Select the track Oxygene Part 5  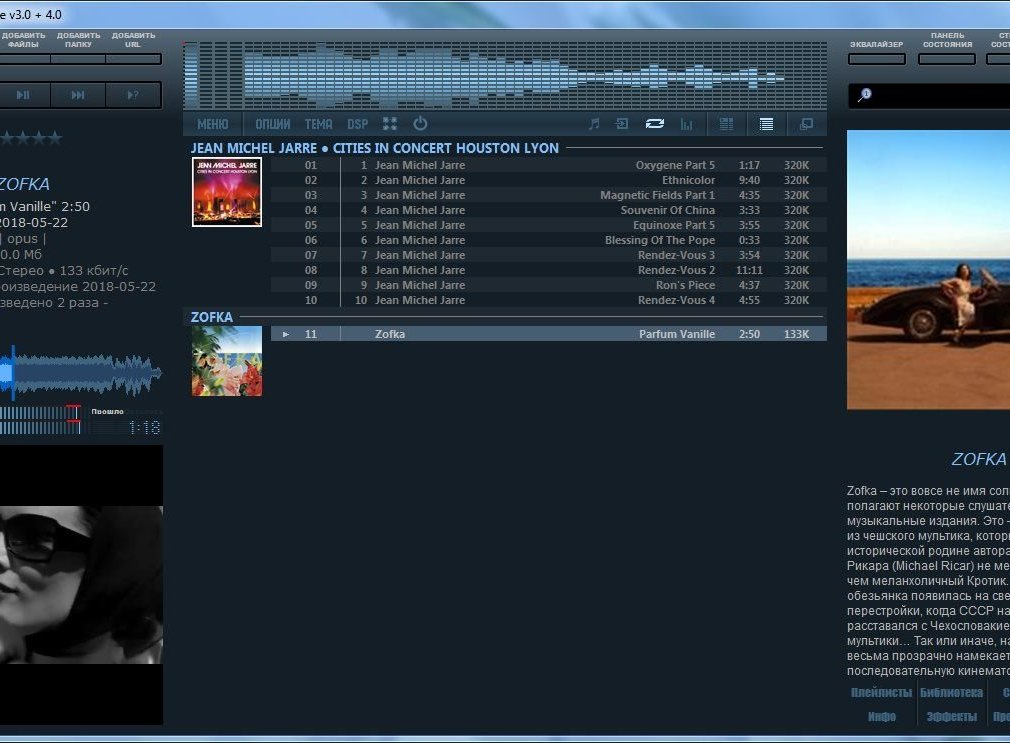(x=549, y=165)
